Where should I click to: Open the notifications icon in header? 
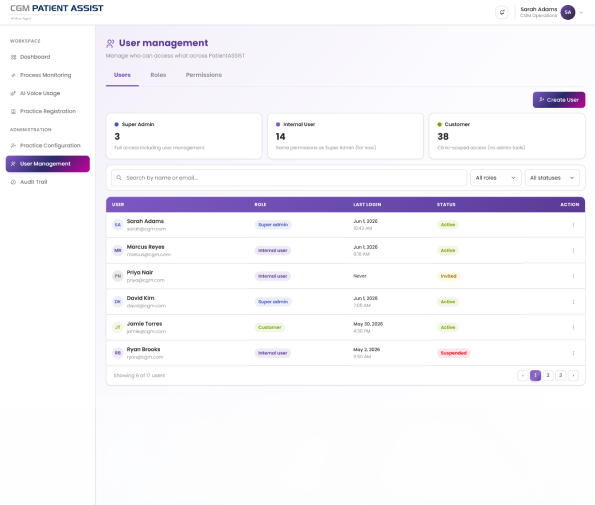[502, 12]
